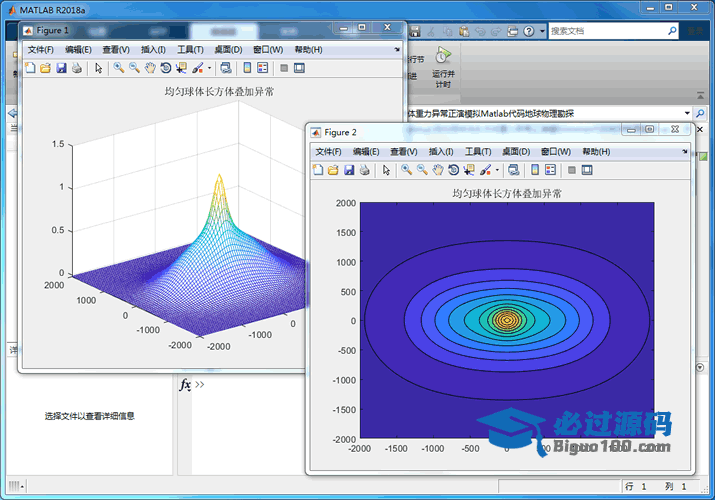
Task: Open file icon in Figure 2 toolbar
Action: coord(333,170)
